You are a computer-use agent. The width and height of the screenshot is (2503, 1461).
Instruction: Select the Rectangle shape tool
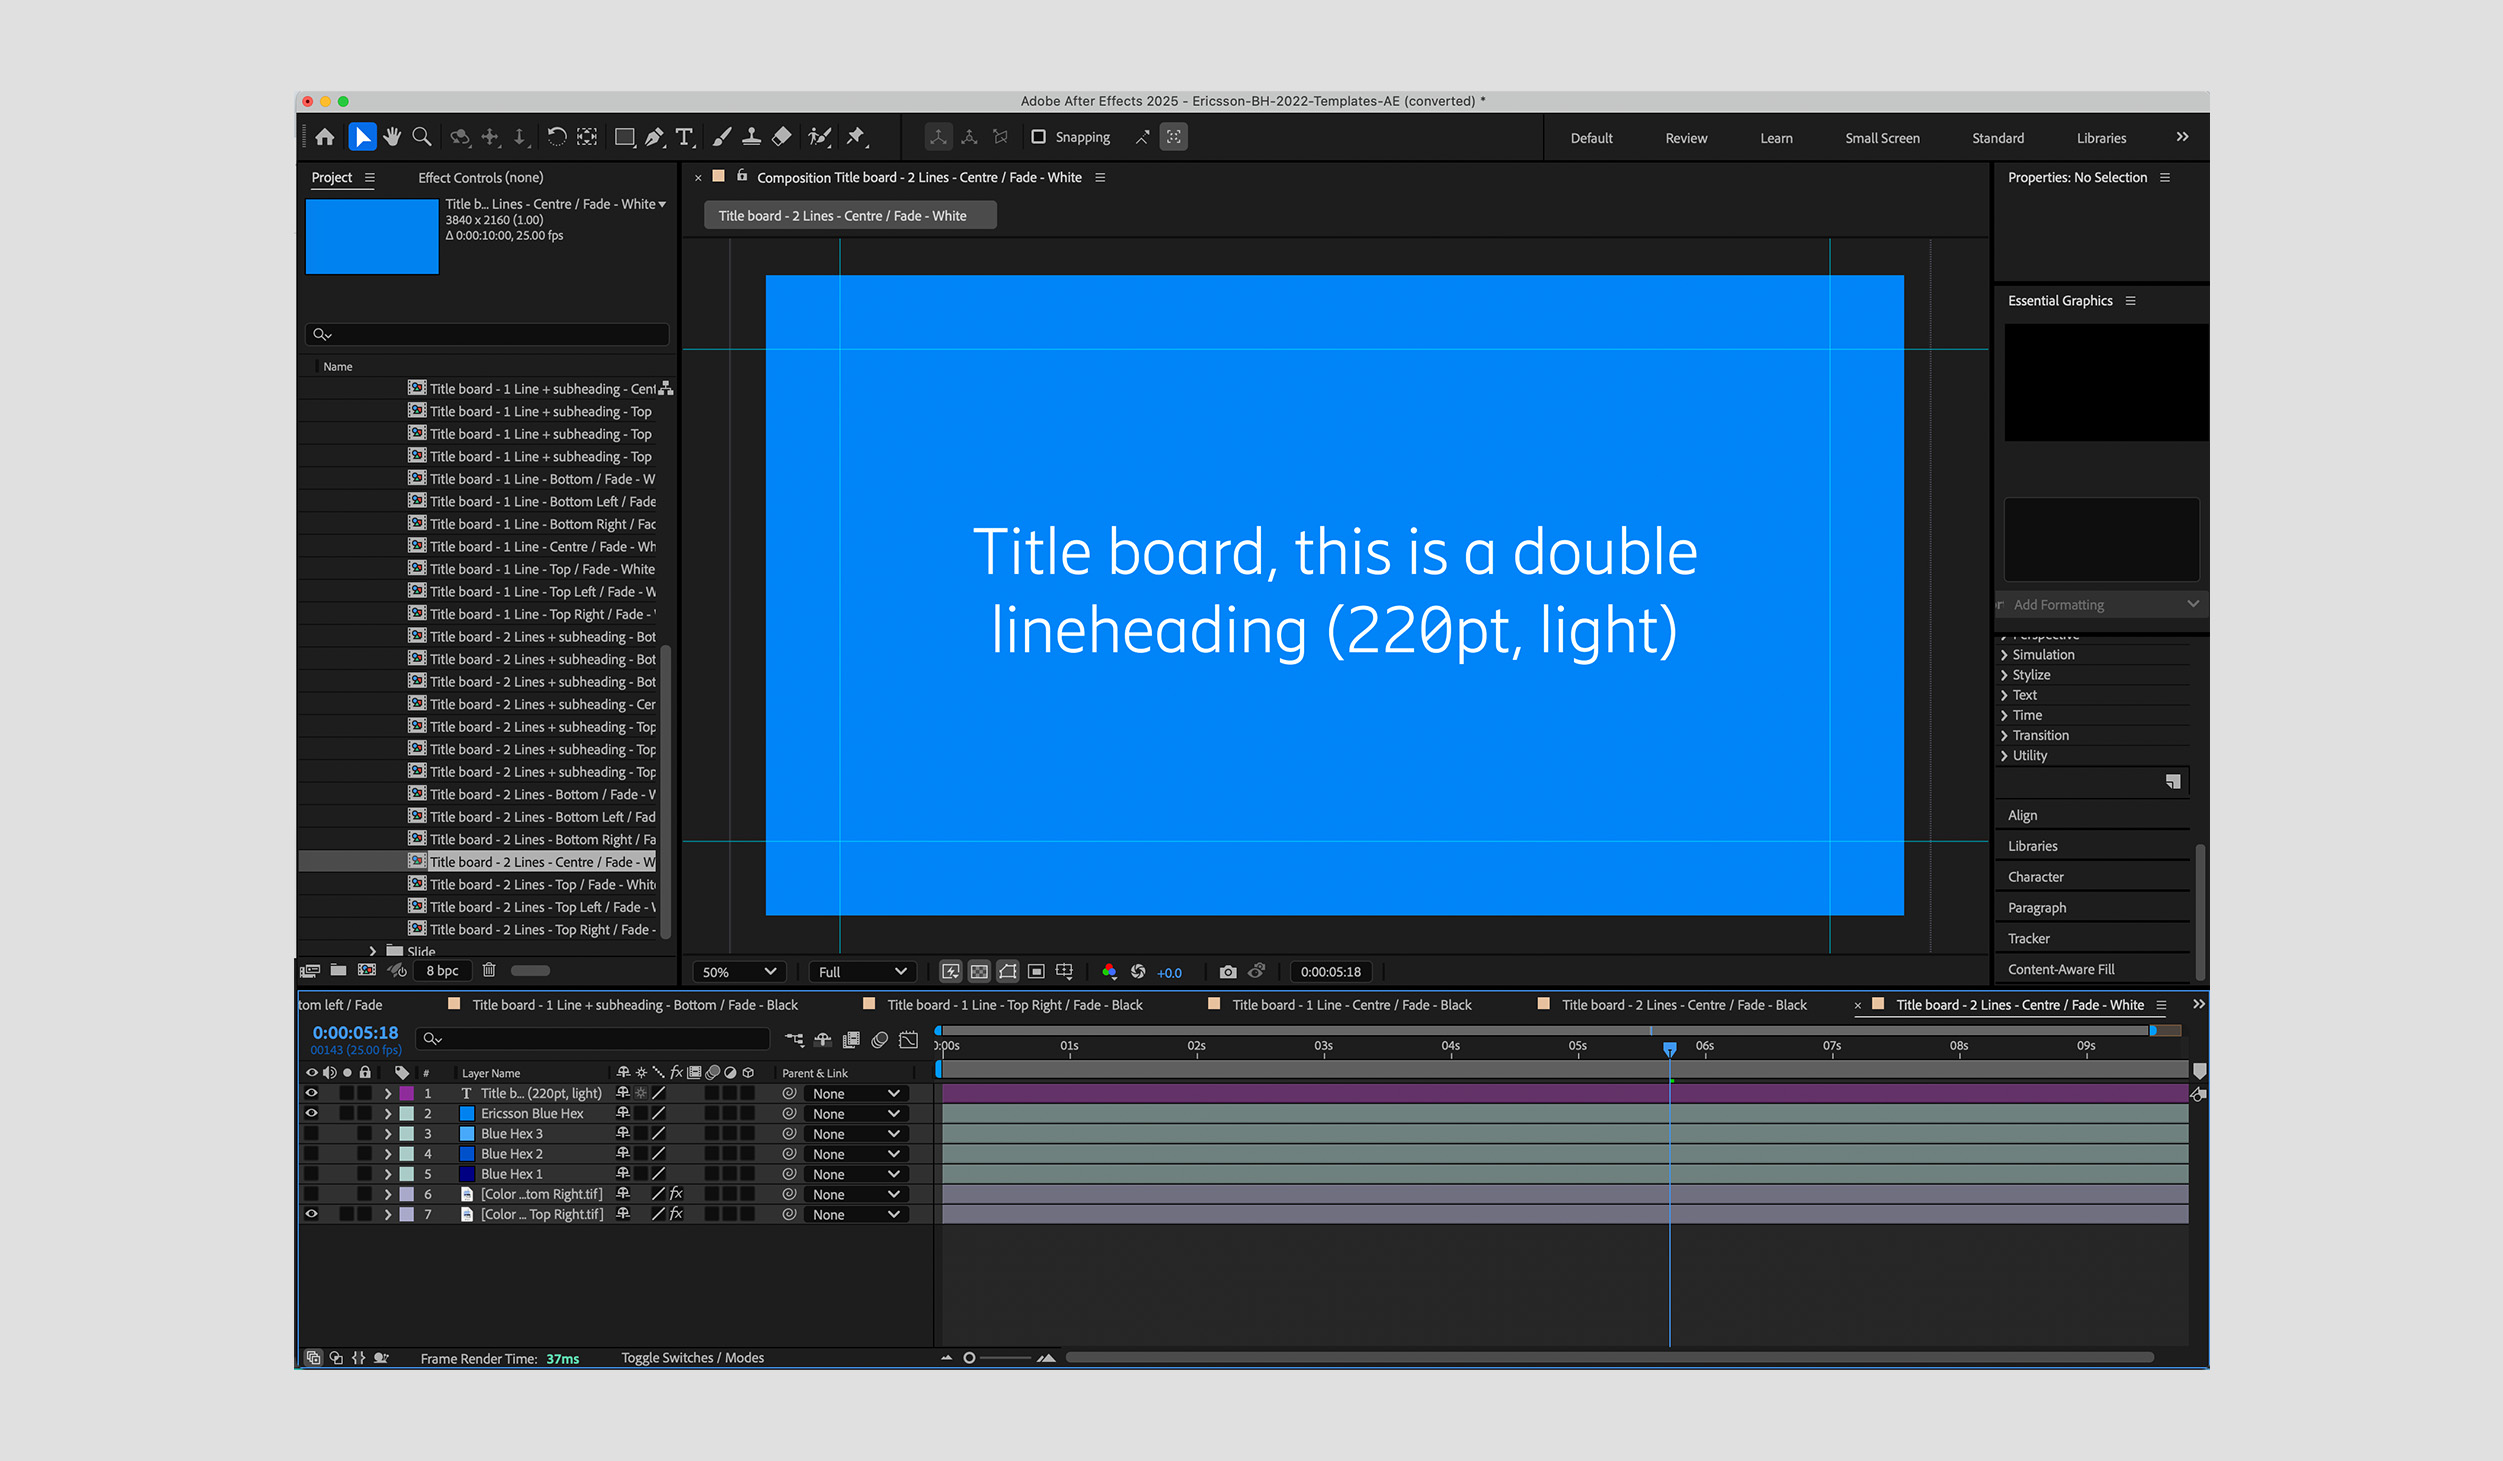tap(625, 137)
